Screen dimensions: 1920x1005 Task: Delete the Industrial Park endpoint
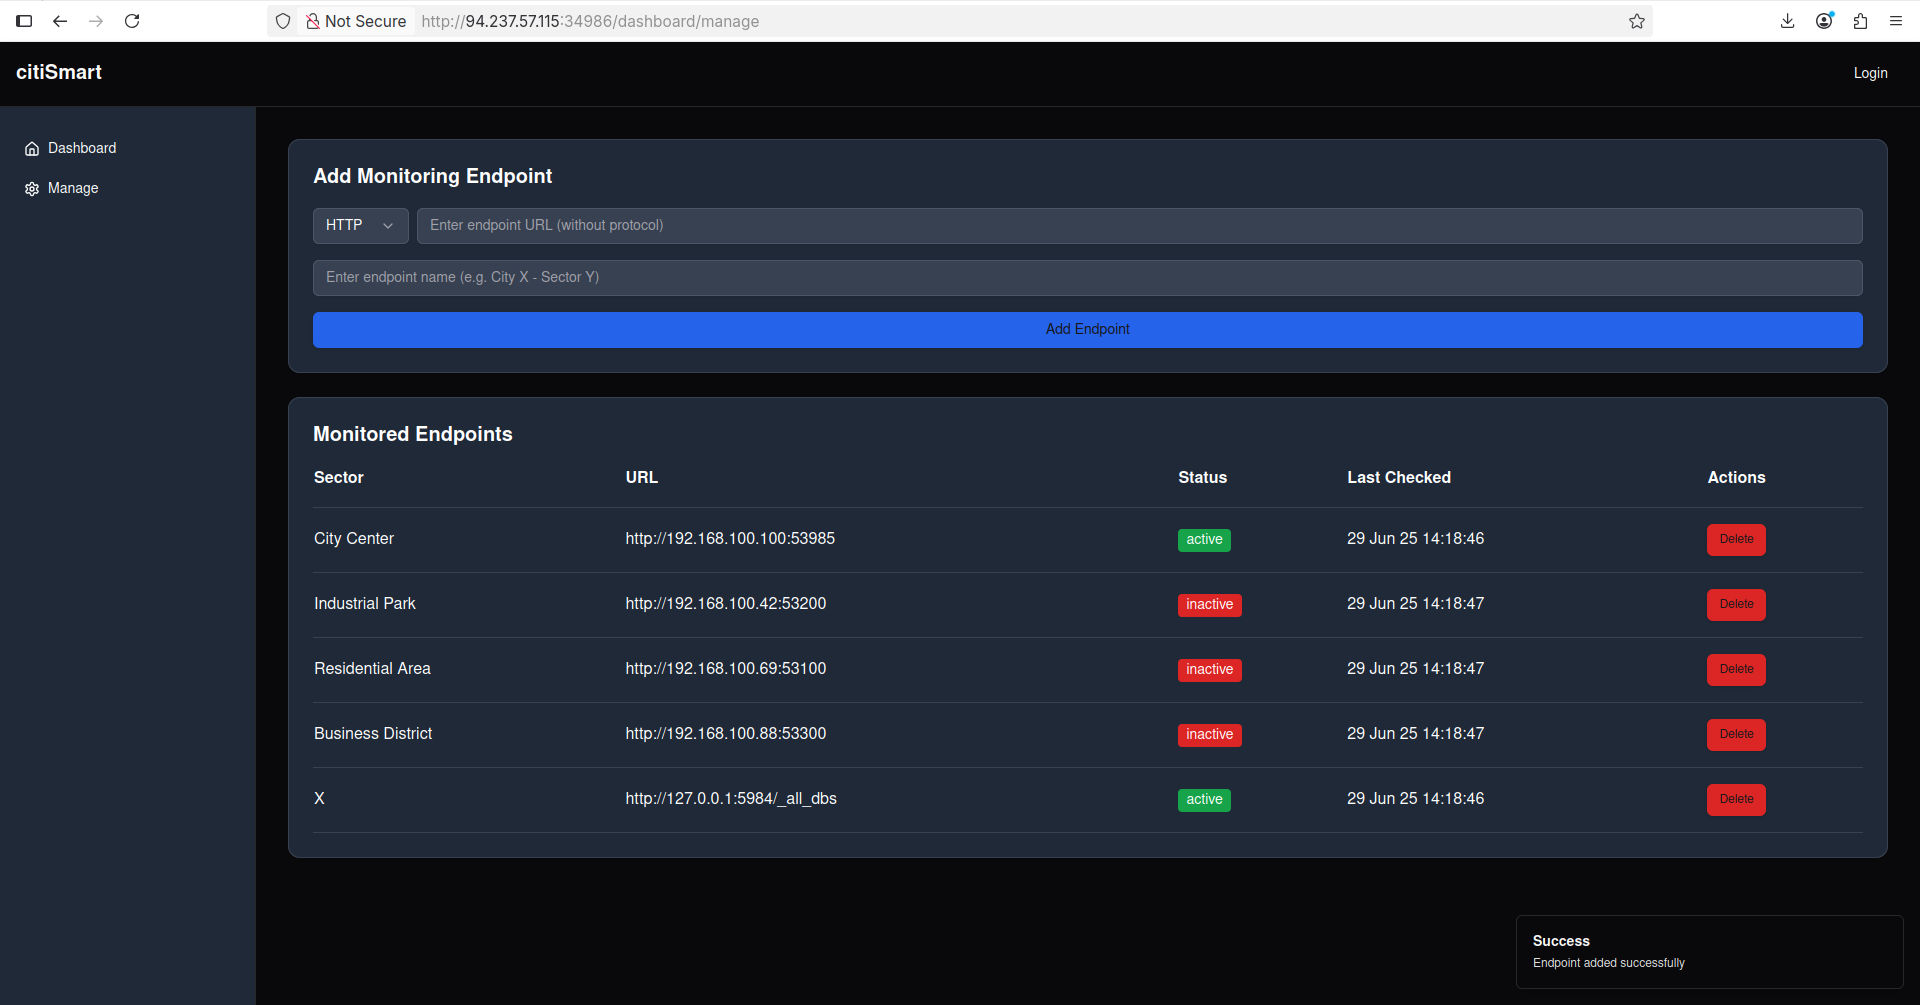click(x=1736, y=605)
